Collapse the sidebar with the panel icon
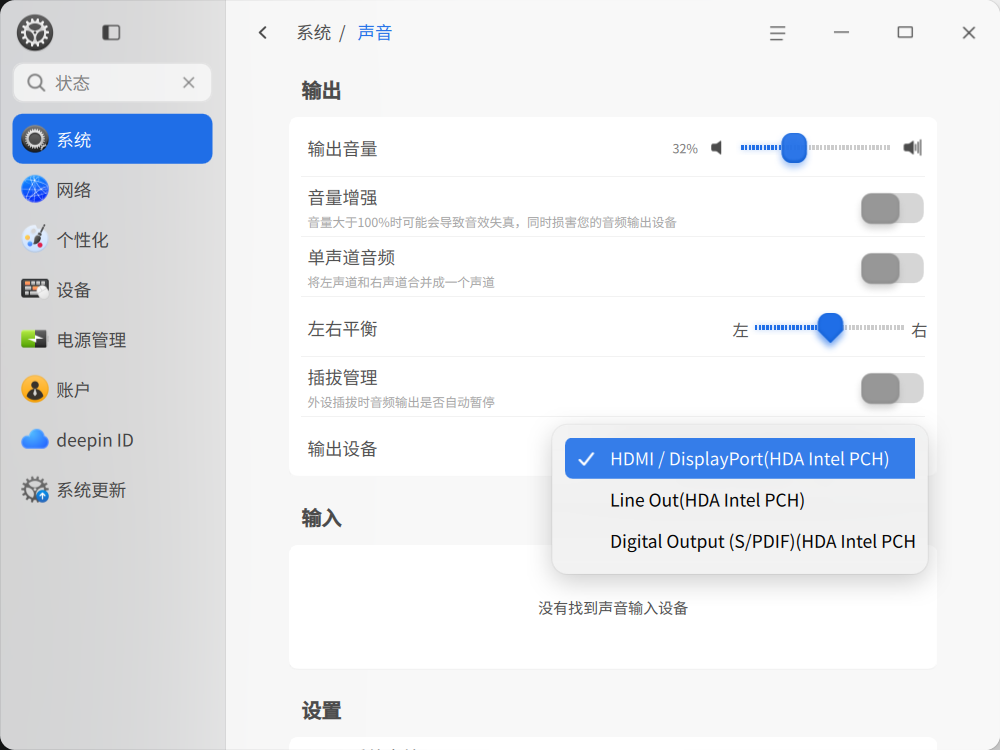 pyautogui.click(x=111, y=33)
